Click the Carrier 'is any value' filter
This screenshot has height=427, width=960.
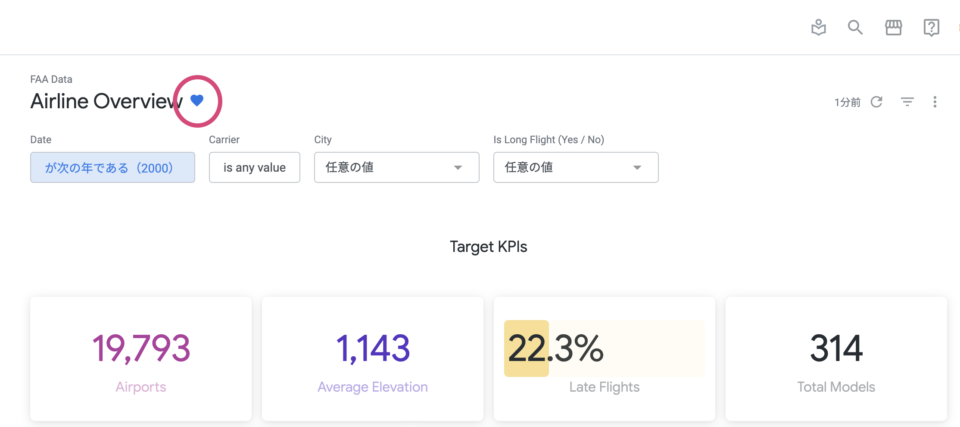click(255, 167)
